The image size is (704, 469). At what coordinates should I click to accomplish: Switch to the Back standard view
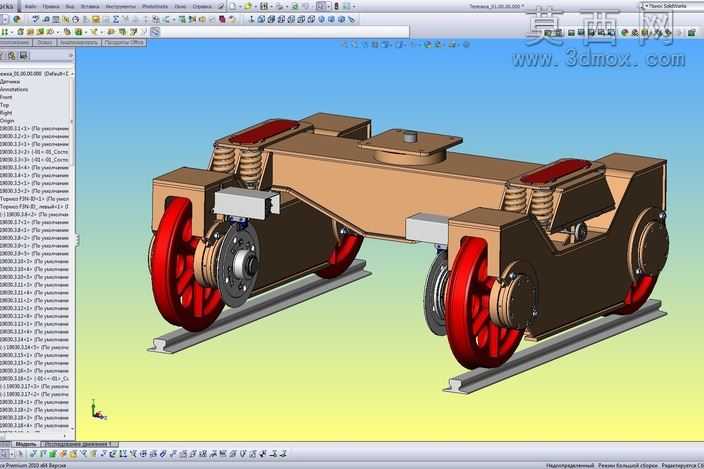tap(271, 19)
